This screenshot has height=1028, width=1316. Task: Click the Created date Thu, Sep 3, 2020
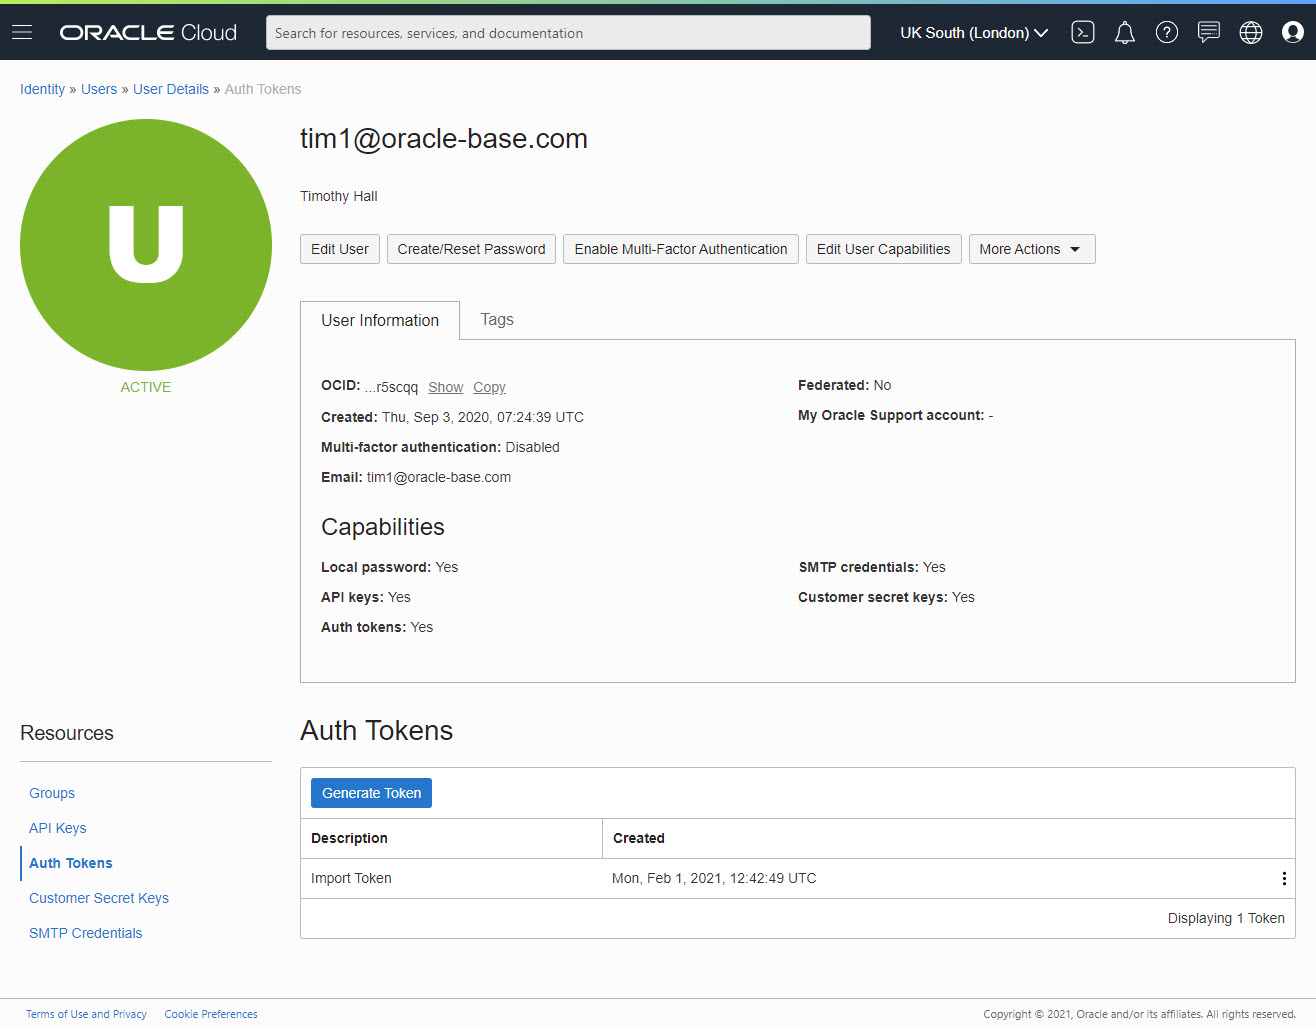tap(483, 417)
